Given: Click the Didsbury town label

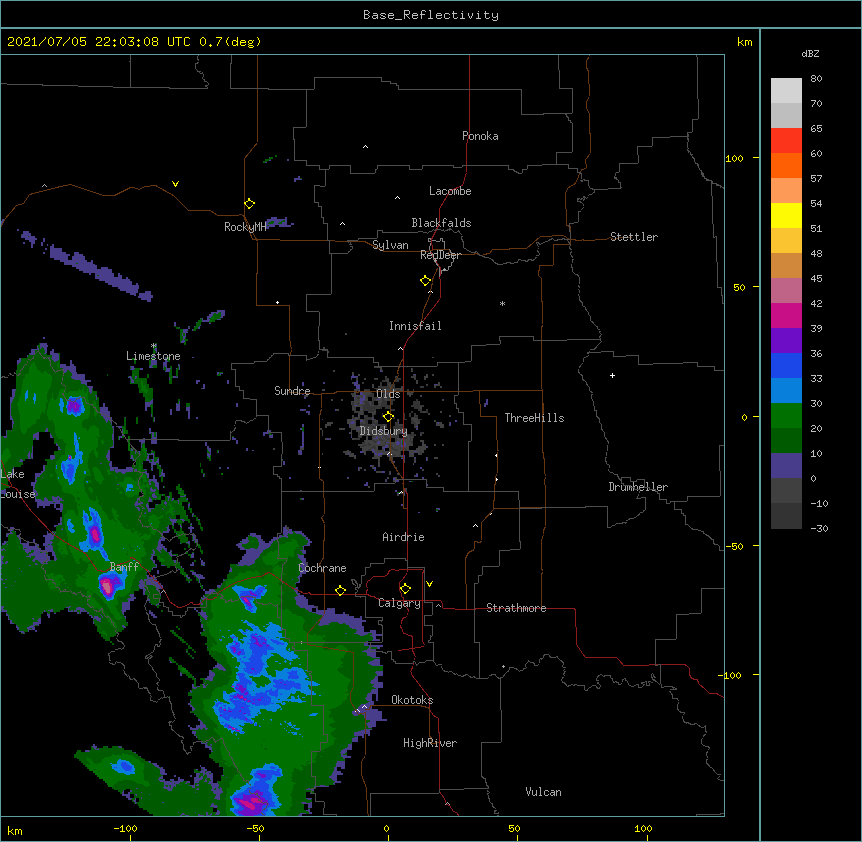Looking at the screenshot, I should coord(384,431).
